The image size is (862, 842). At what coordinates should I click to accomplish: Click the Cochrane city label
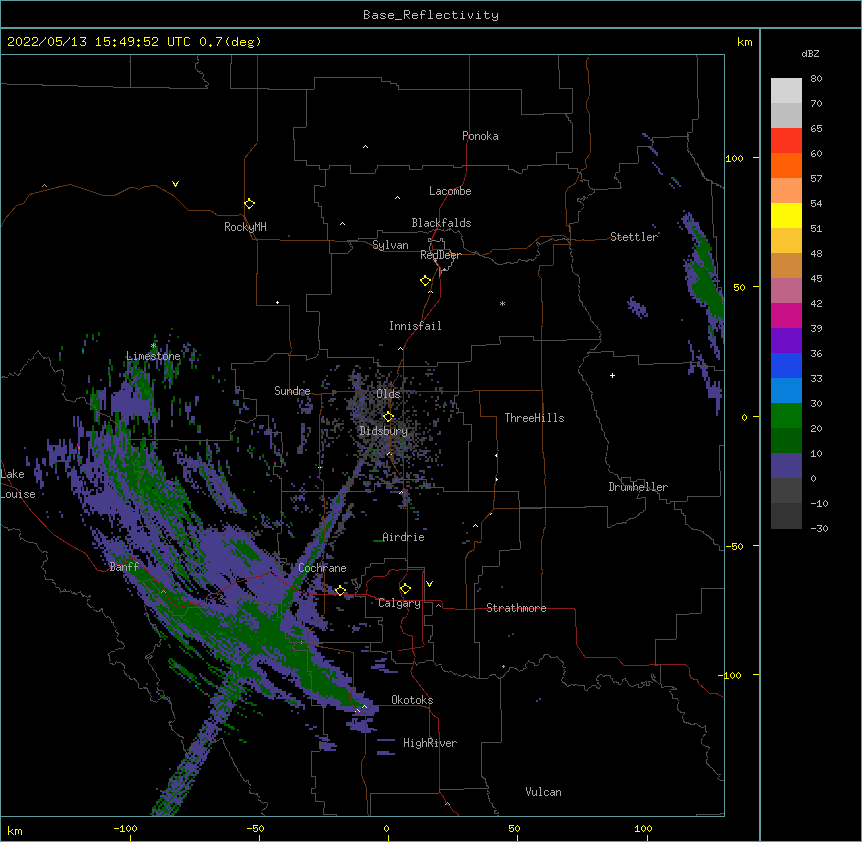click(322, 568)
